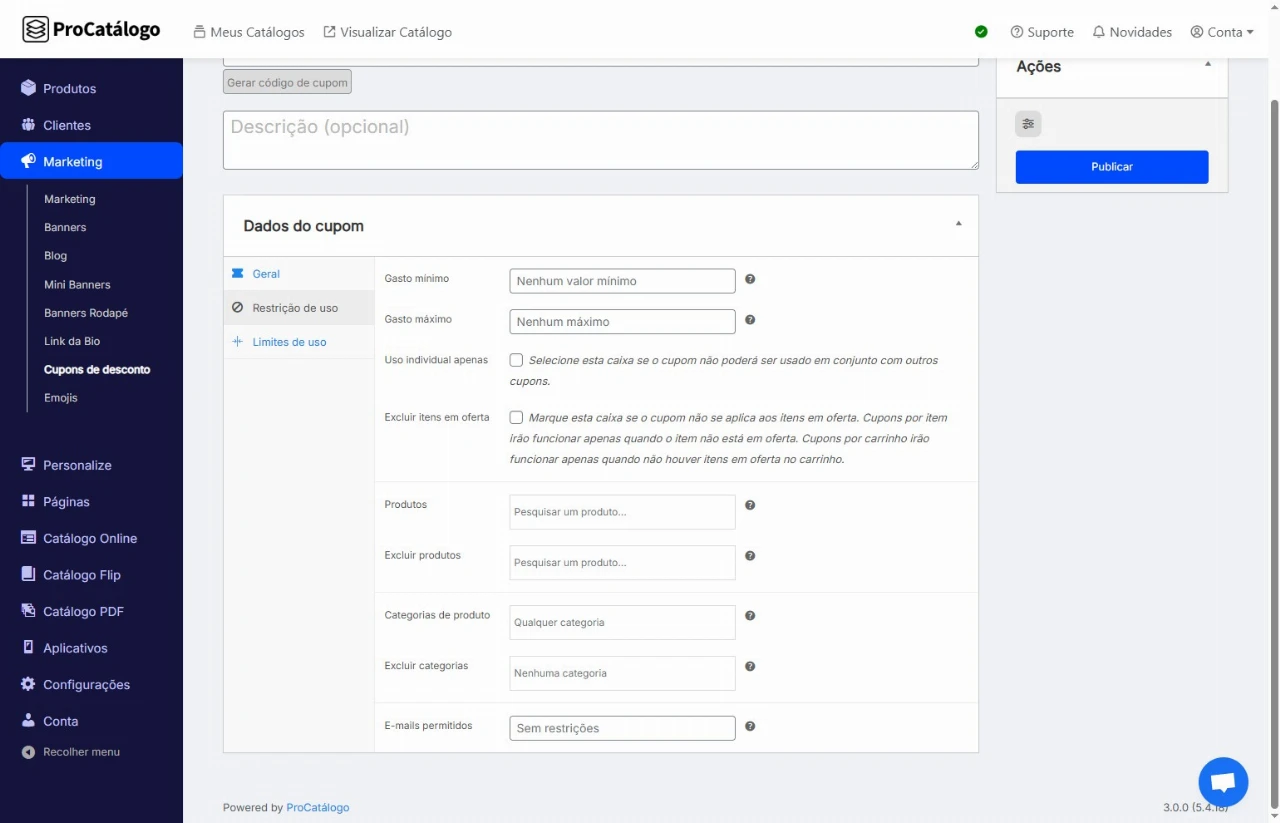Open the Conta dropdown in the header
Screen dimensions: 1280x823
(1222, 32)
